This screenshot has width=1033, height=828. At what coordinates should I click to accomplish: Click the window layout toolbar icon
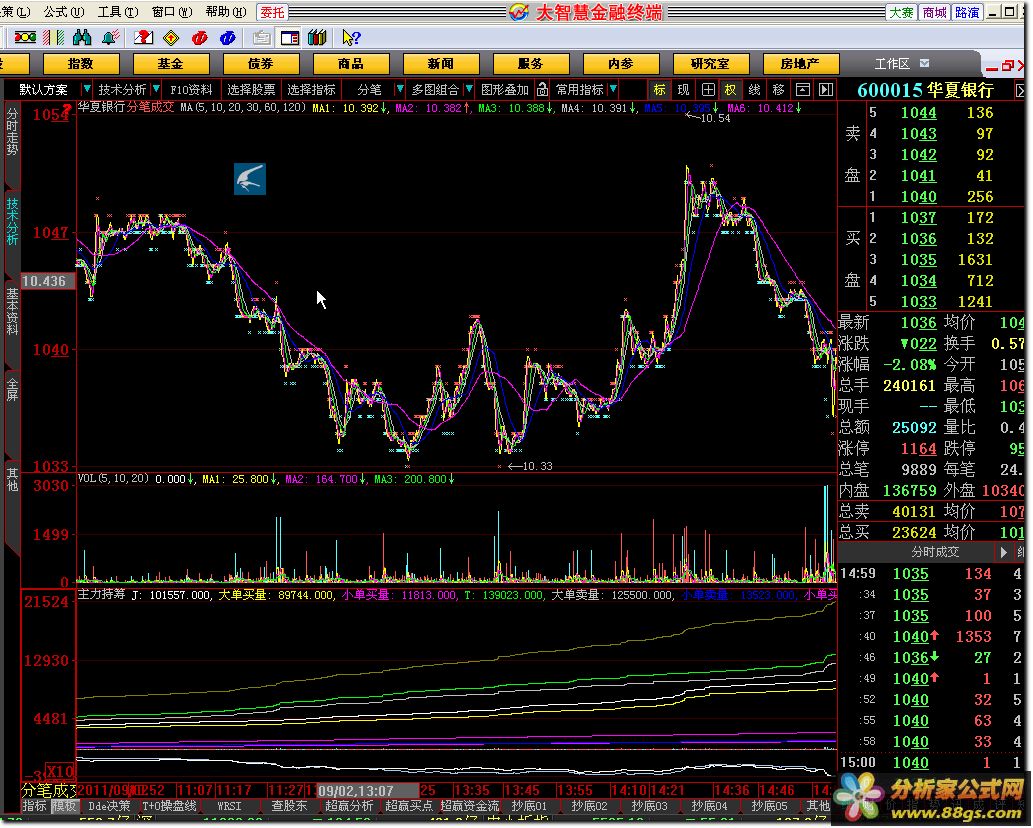(x=289, y=38)
